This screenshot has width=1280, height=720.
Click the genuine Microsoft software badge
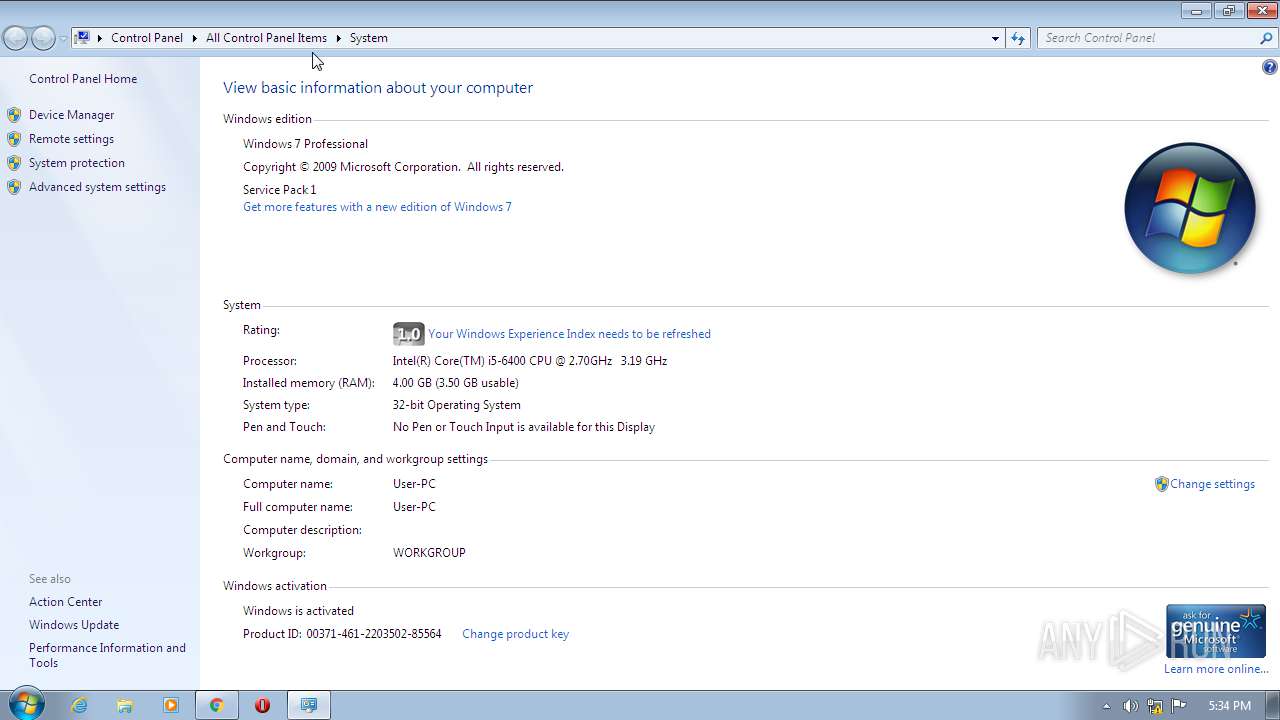click(x=1216, y=631)
